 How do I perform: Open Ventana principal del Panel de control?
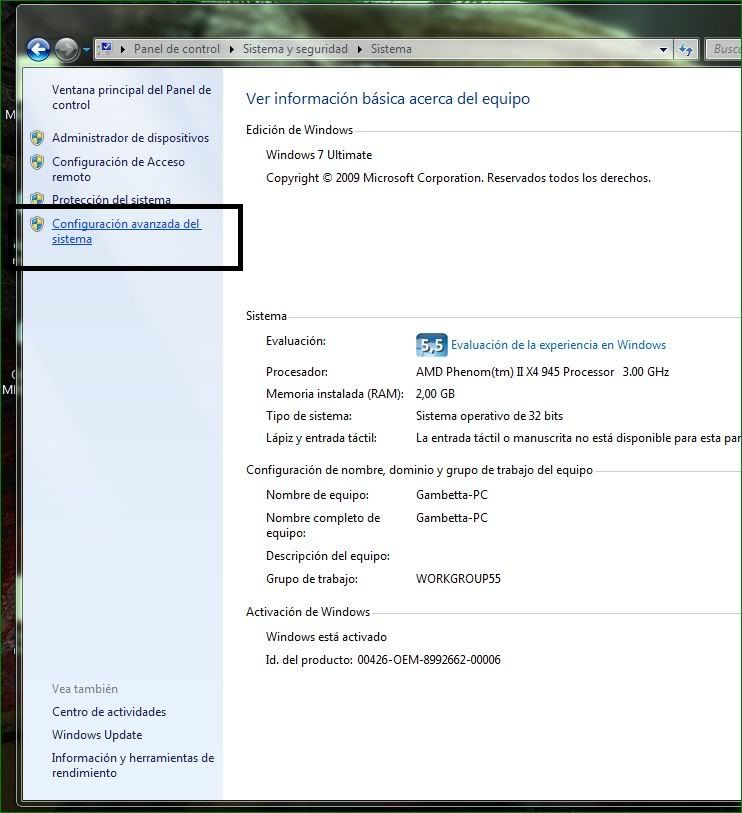tap(132, 97)
